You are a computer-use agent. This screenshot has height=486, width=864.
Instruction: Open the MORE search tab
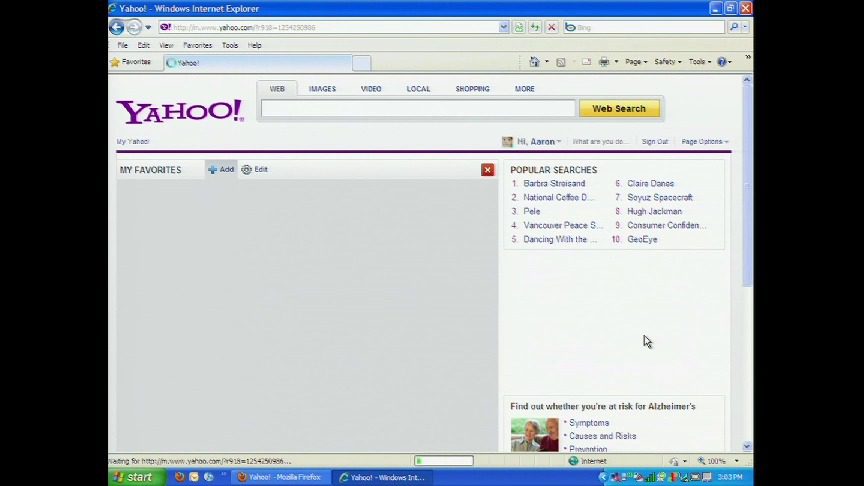(x=525, y=89)
